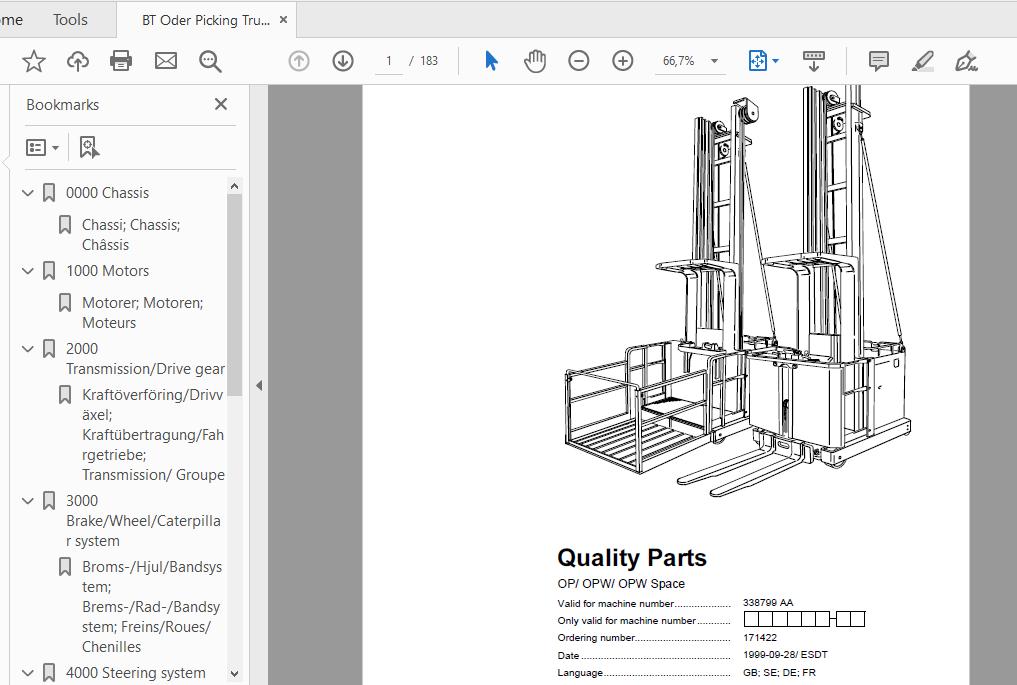
Task: Add a comment with speech bubble icon
Action: (x=879, y=61)
